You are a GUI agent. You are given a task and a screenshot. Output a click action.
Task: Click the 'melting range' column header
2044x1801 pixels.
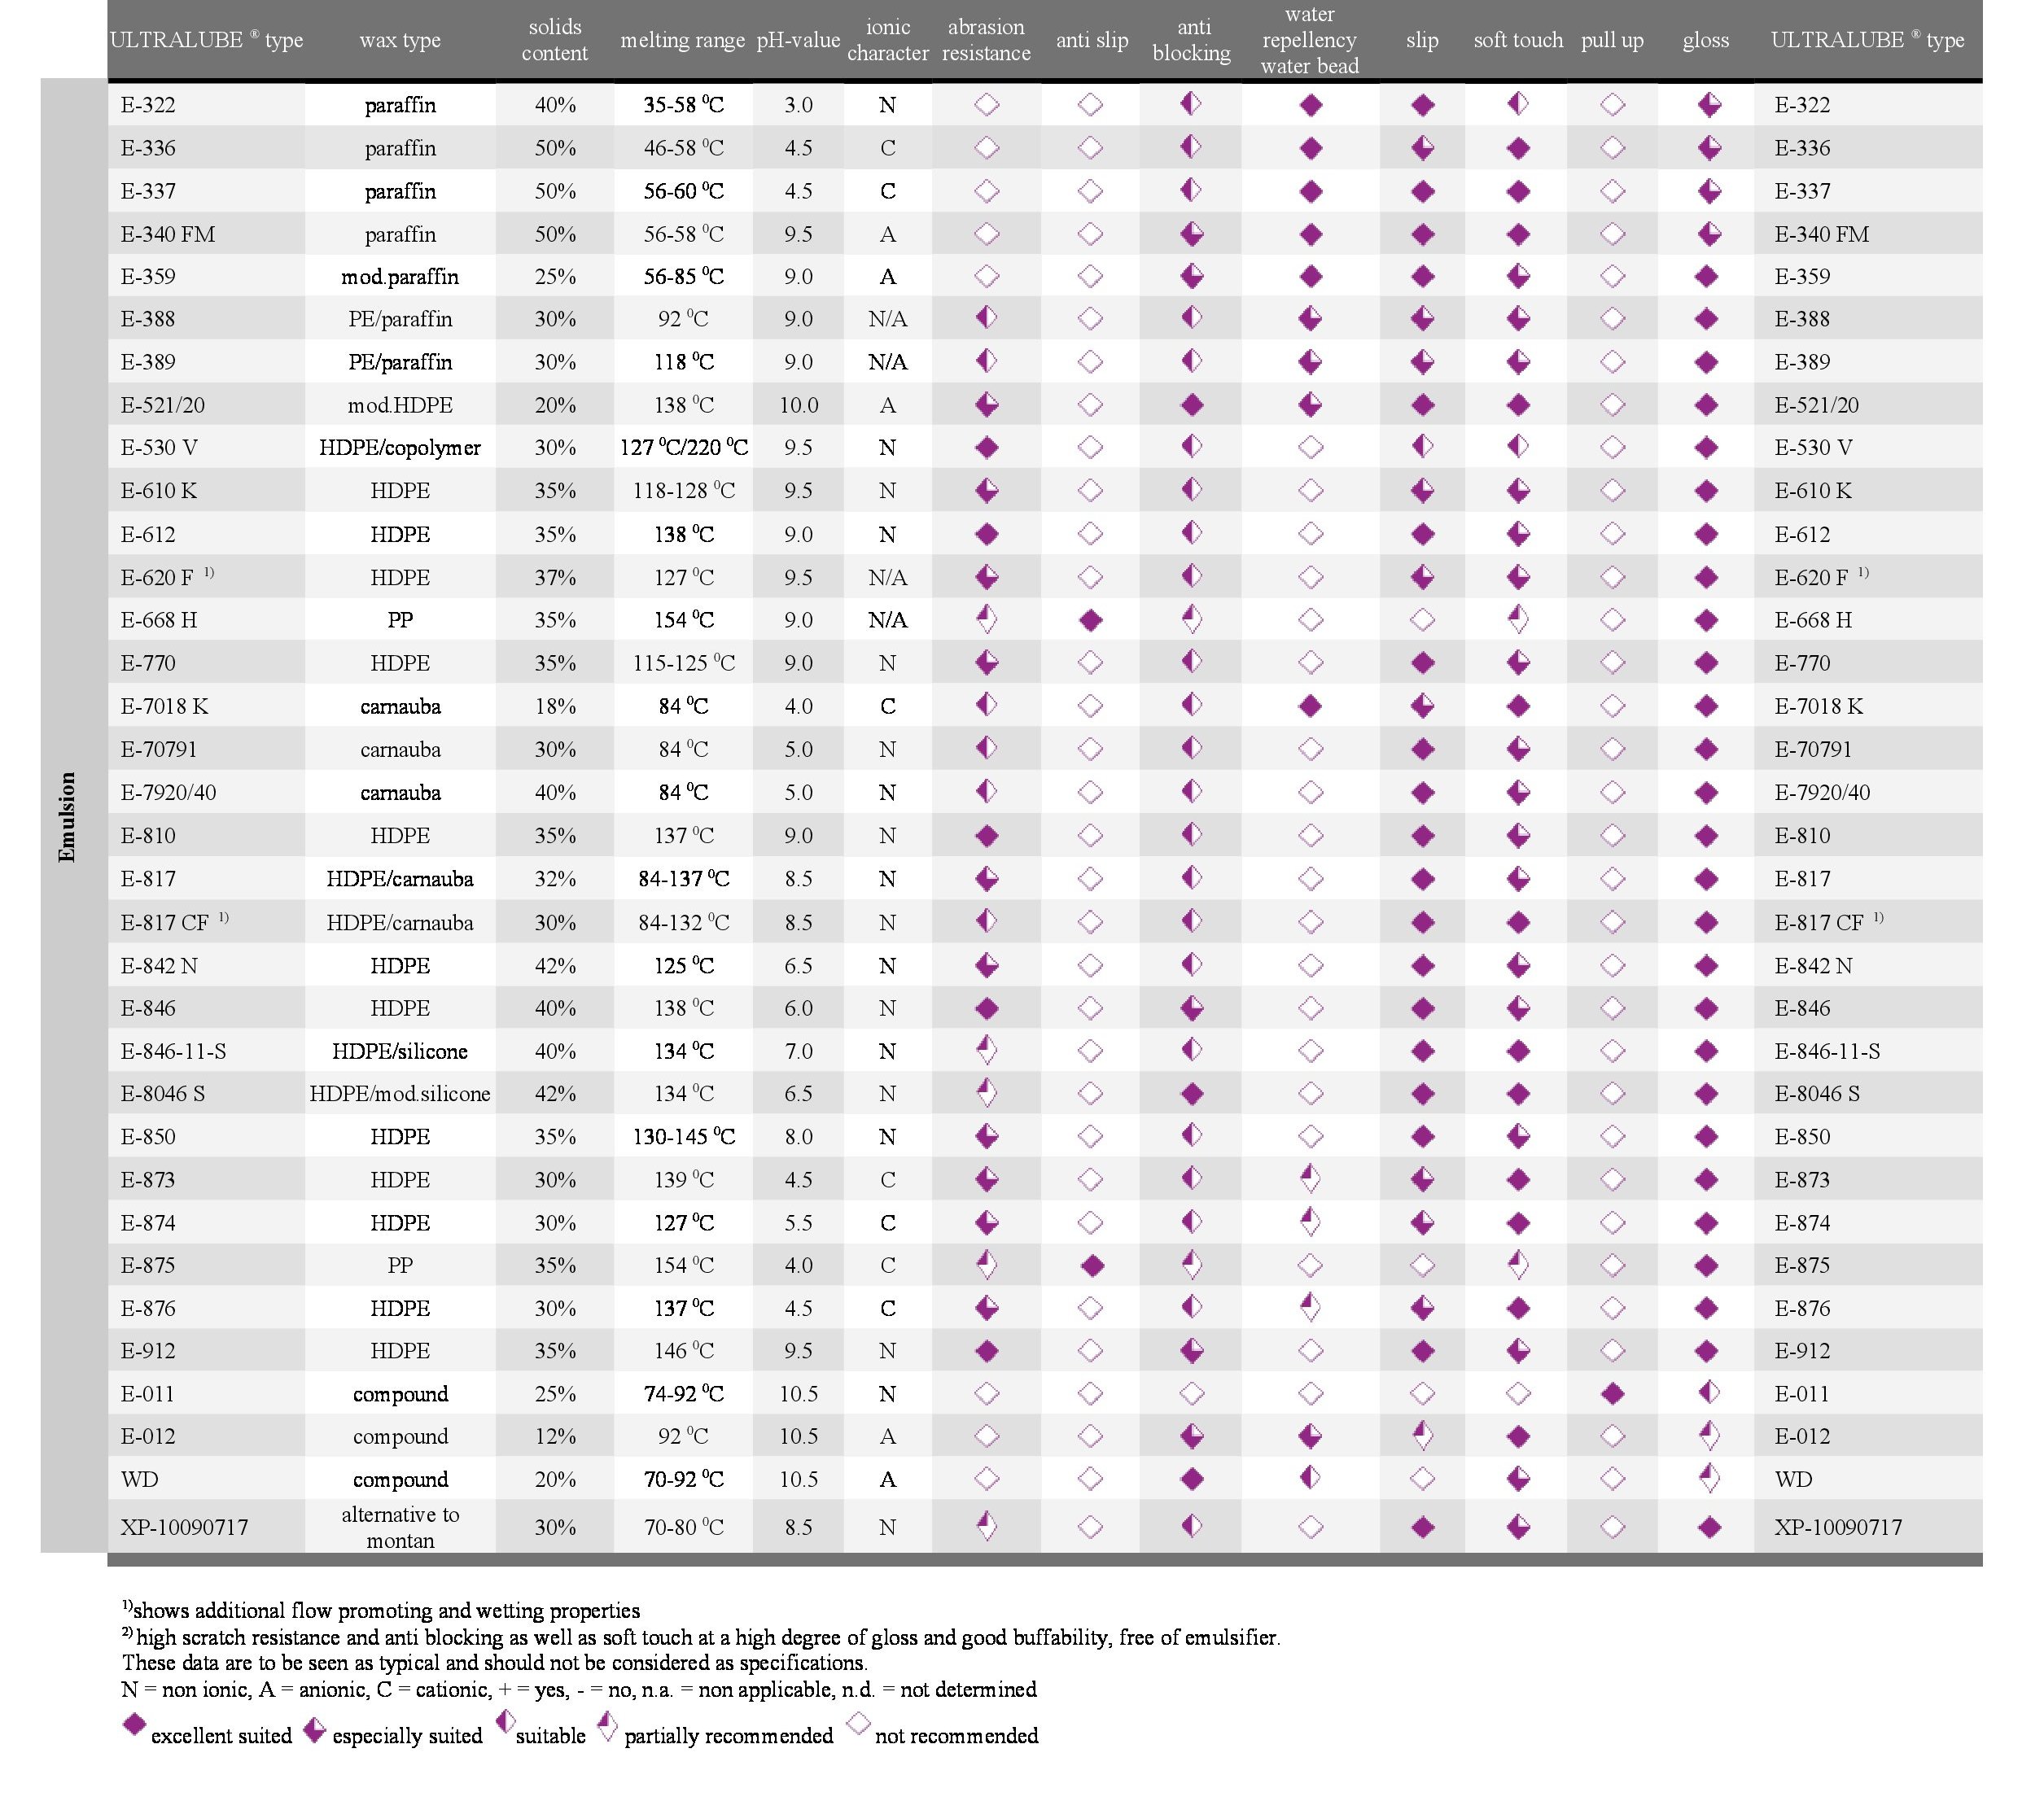coord(683,40)
